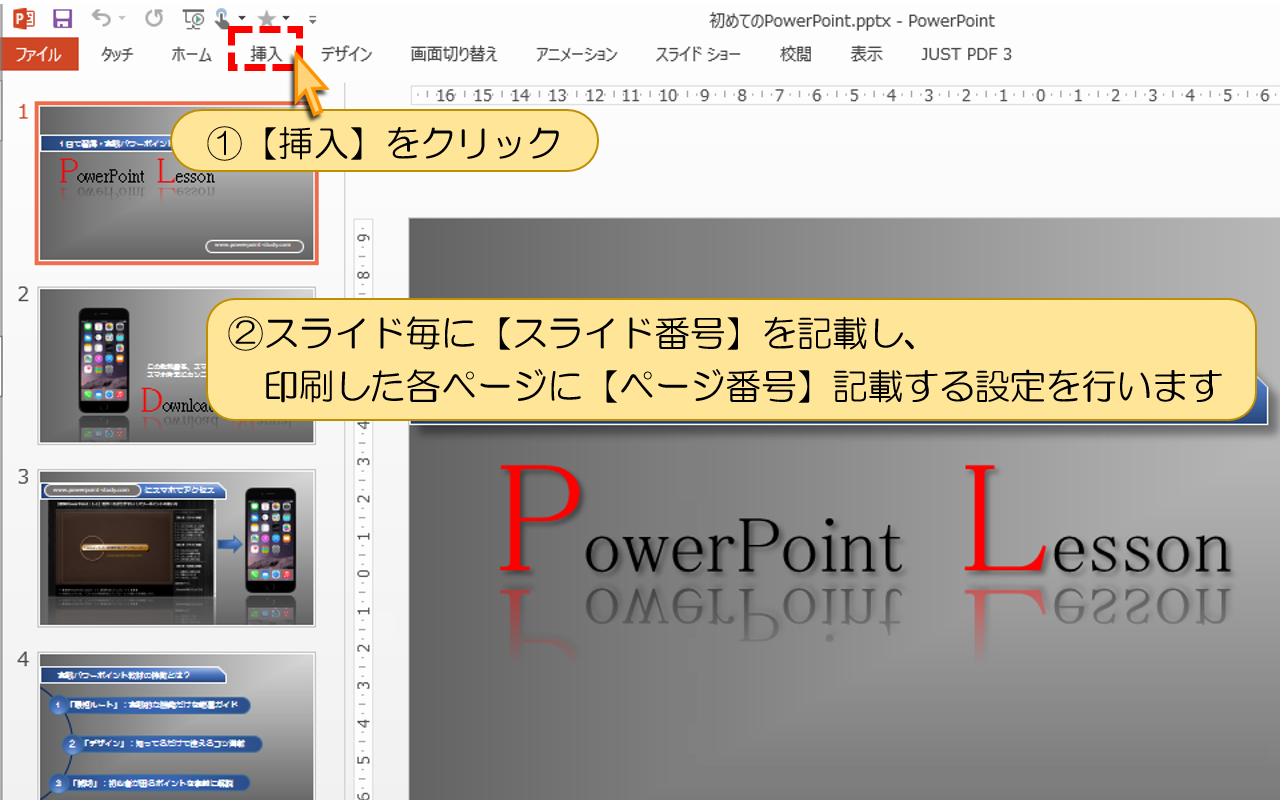Toggle Touch/Mouse mode finger icon
Image resolution: width=1280 pixels, height=800 pixels.
coord(222,16)
